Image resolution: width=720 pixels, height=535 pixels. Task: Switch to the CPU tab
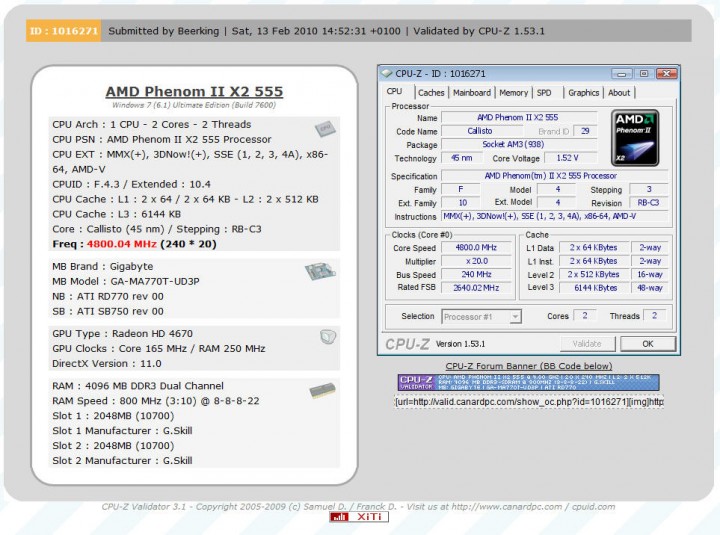pyautogui.click(x=394, y=91)
